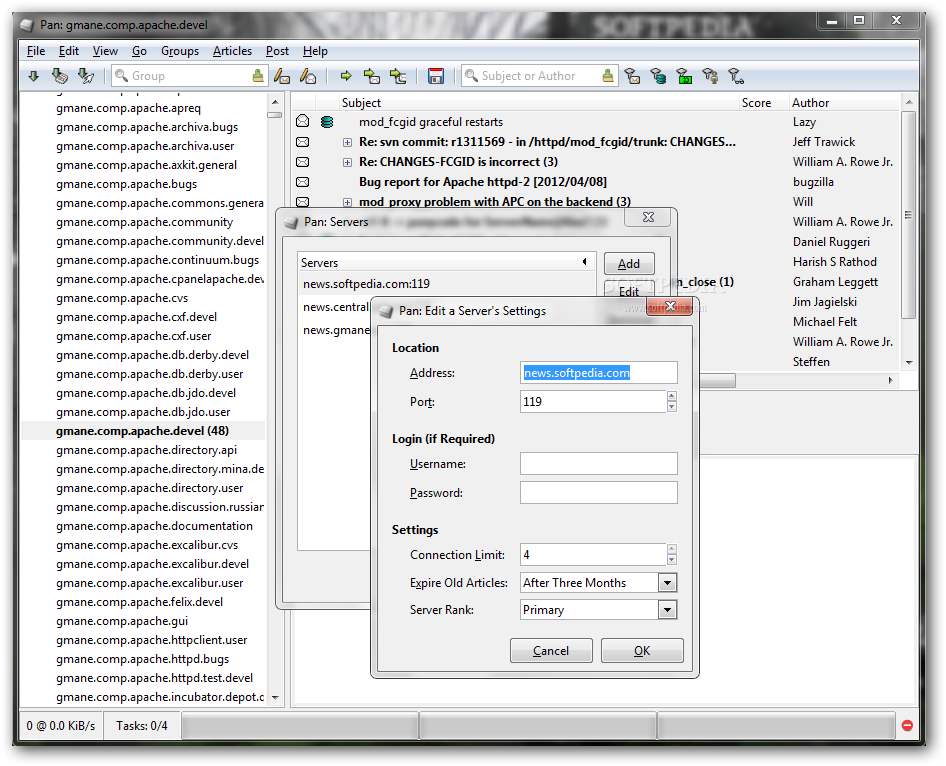Click the Pan app icon in main title bar
Viewport: 946px width, 766px height.
pyautogui.click(x=27, y=25)
